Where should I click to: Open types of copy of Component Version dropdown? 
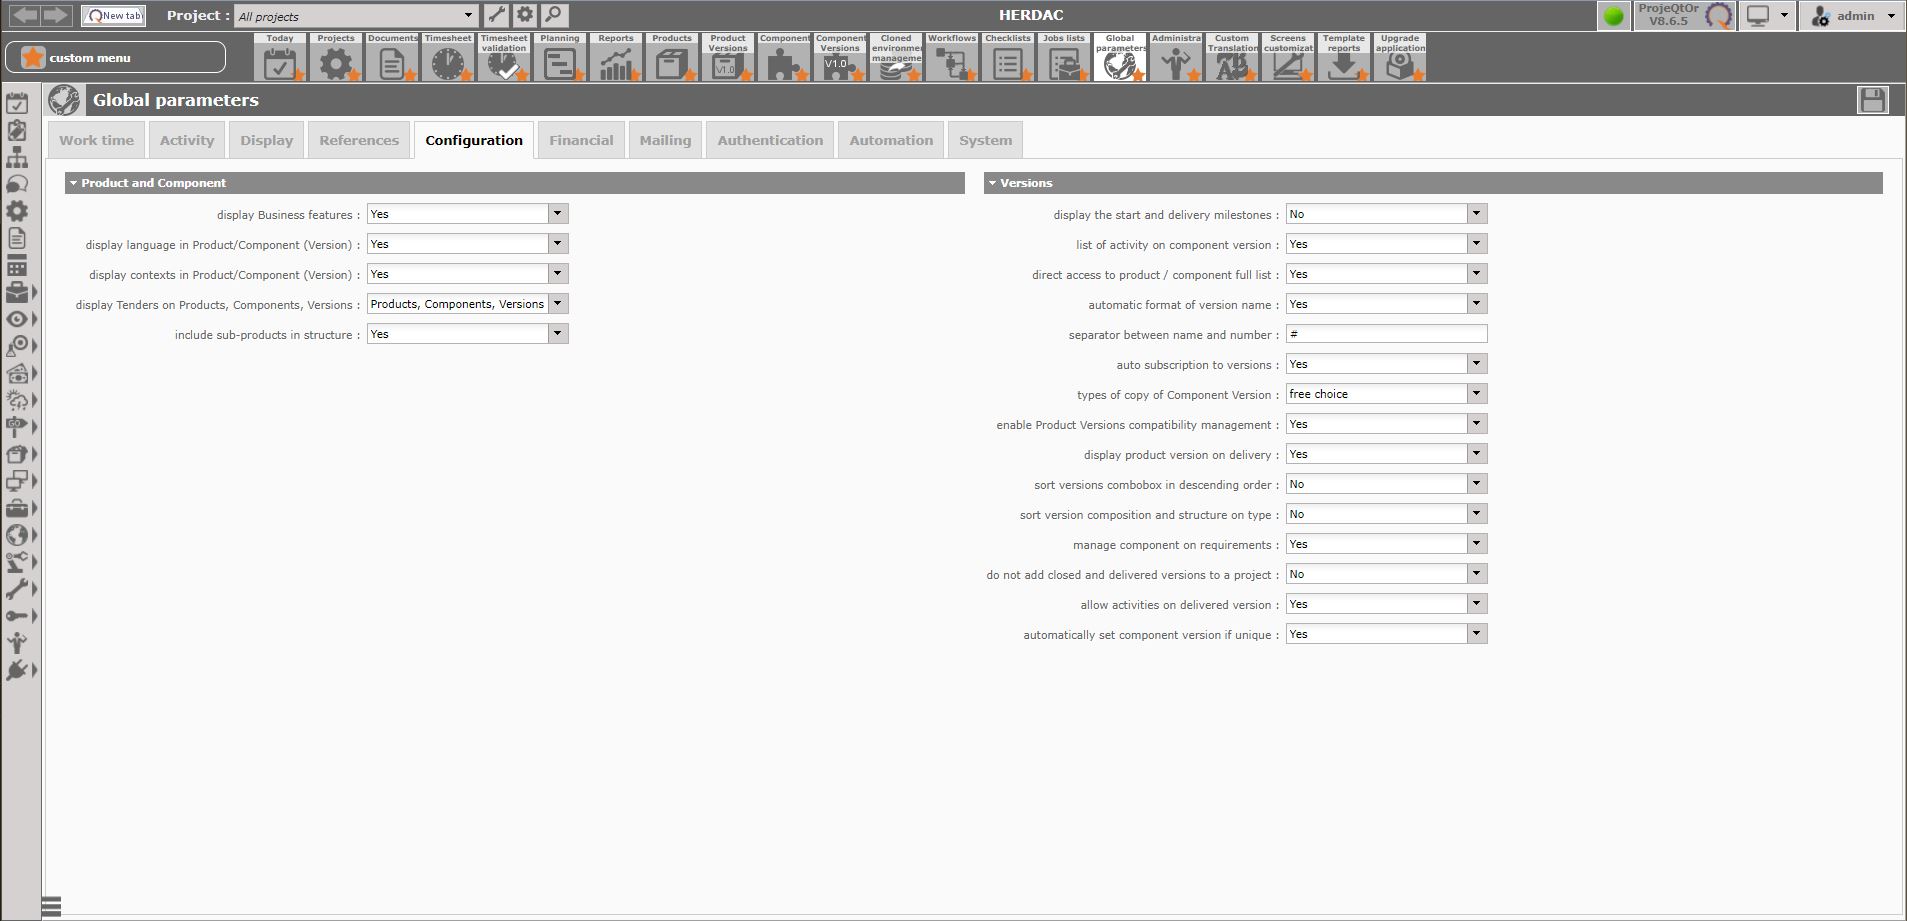point(1476,394)
